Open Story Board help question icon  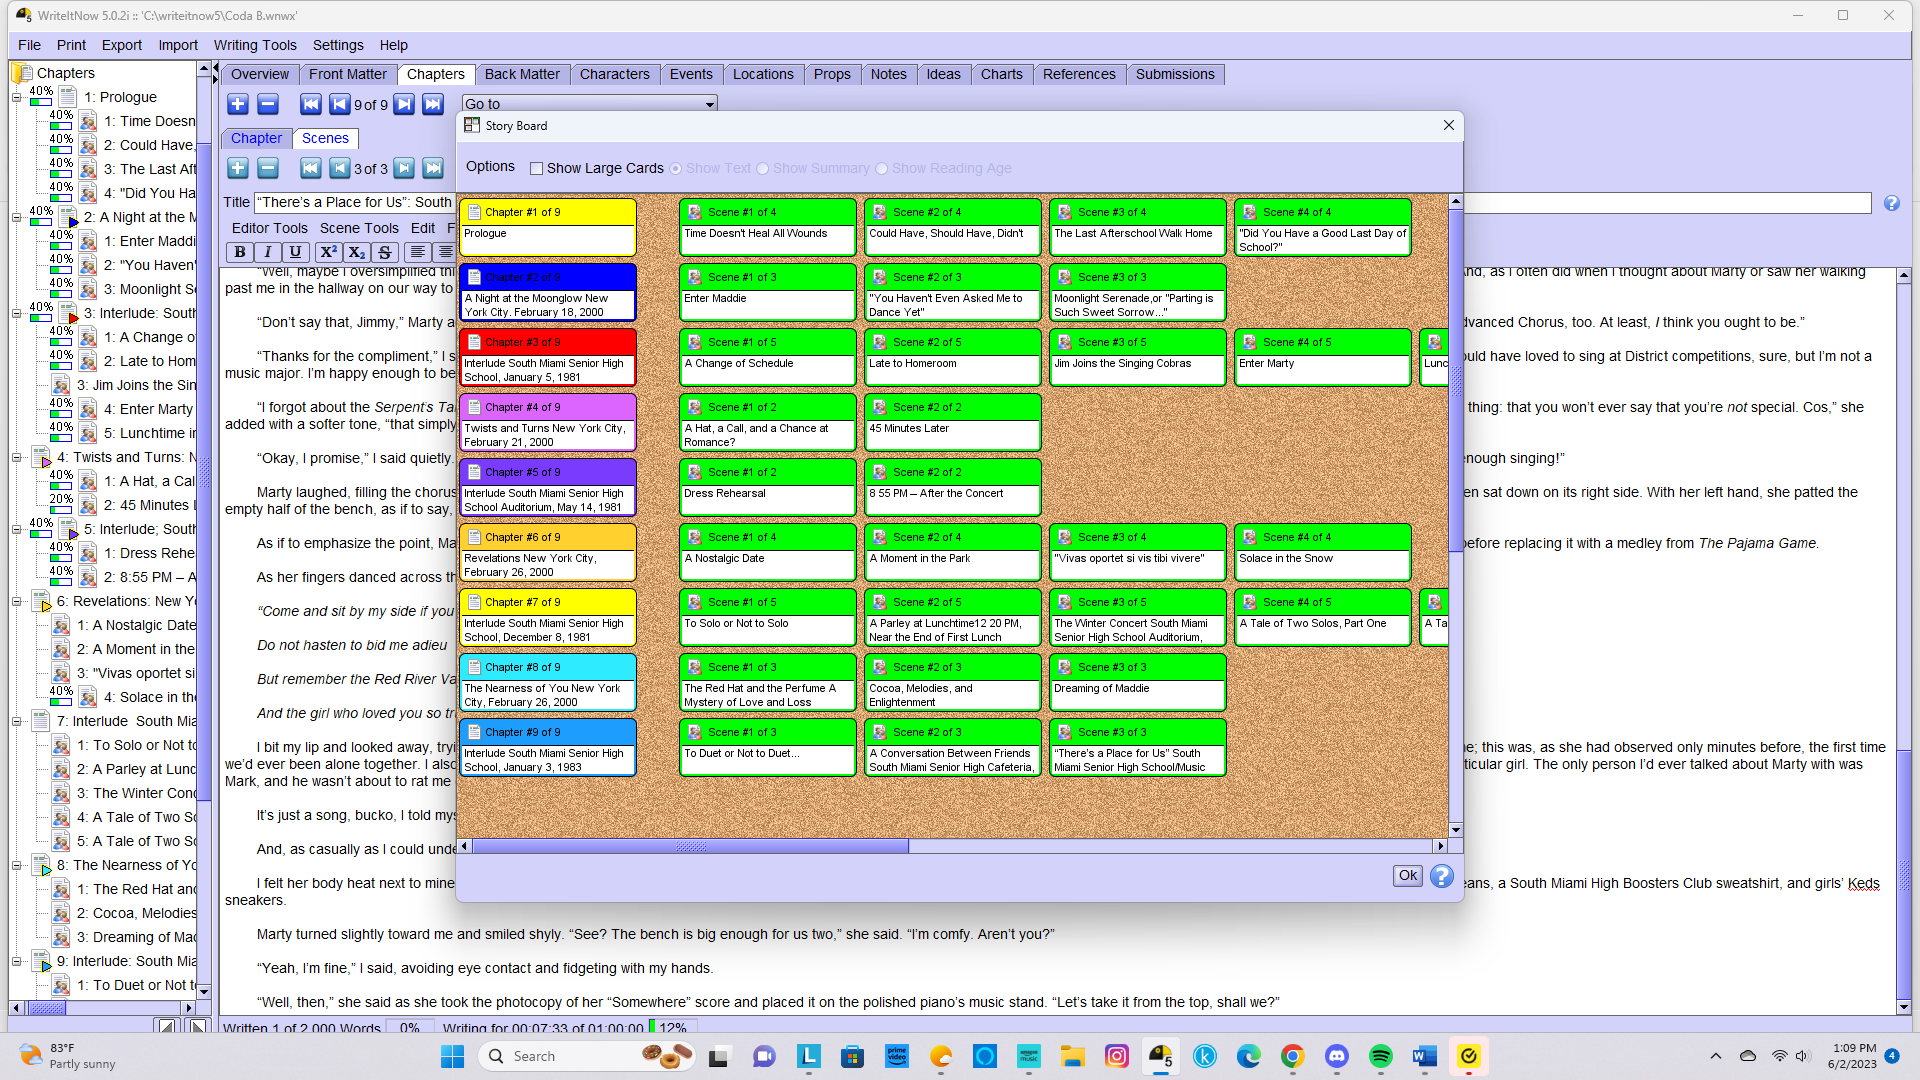coord(1441,876)
